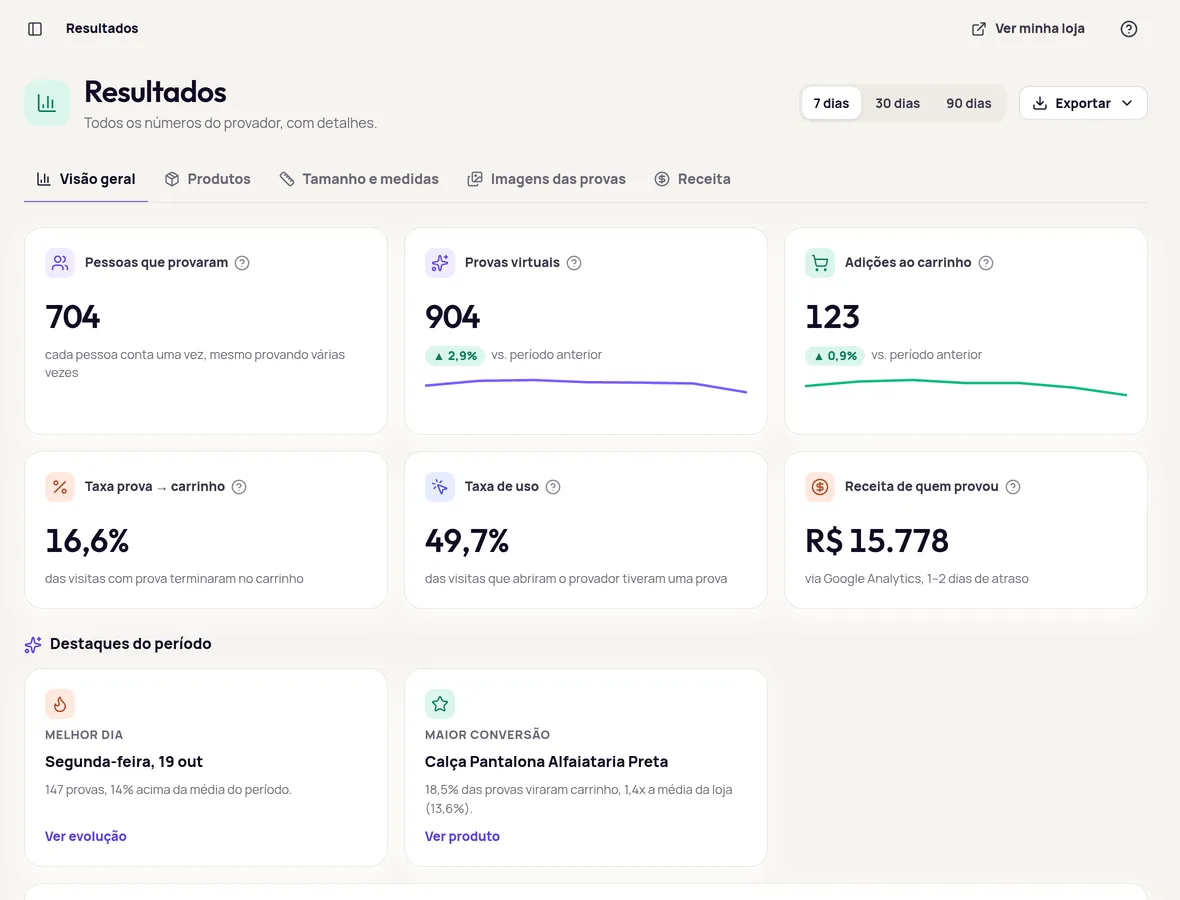Switch period to 90 dias

pyautogui.click(x=969, y=103)
